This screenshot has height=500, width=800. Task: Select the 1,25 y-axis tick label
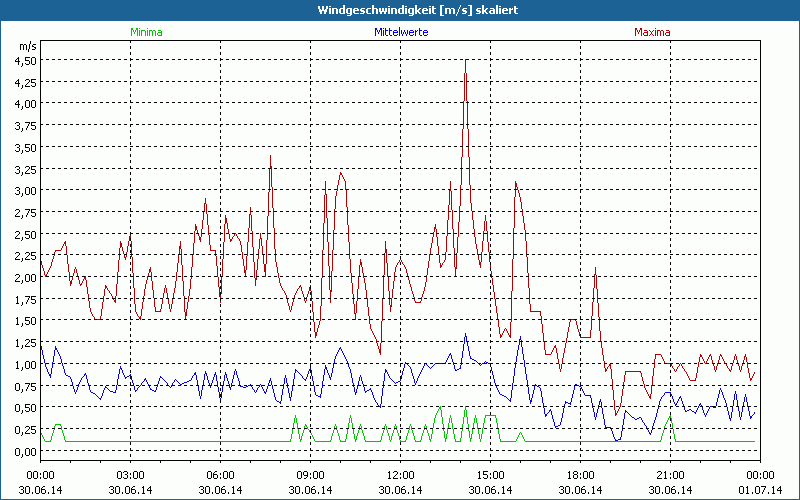[x=25, y=343]
